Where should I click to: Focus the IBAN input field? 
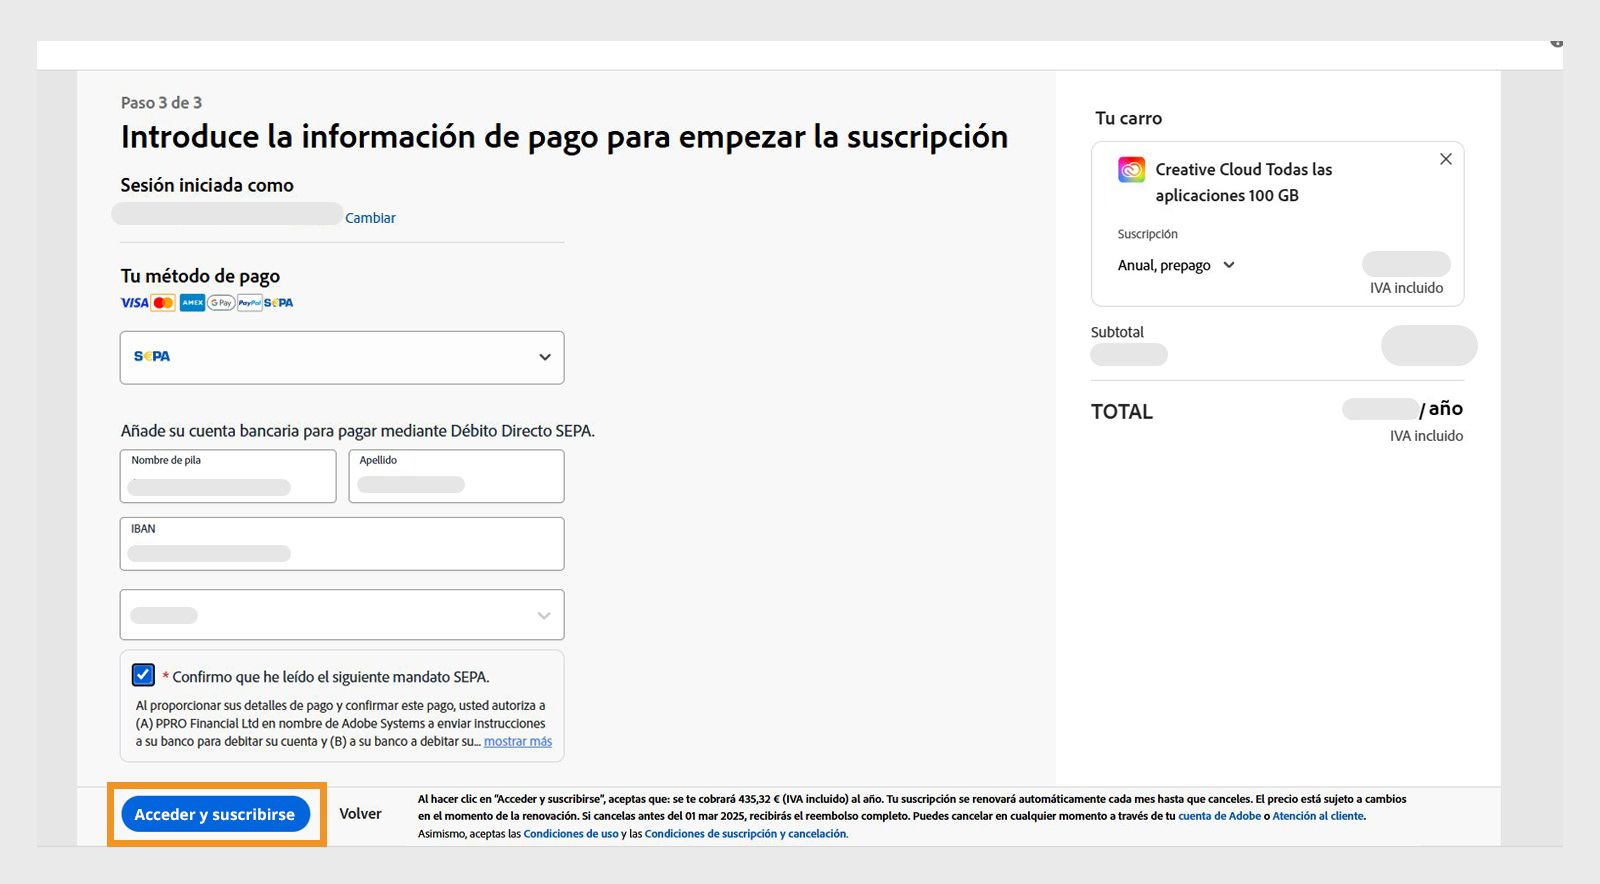[x=342, y=544]
